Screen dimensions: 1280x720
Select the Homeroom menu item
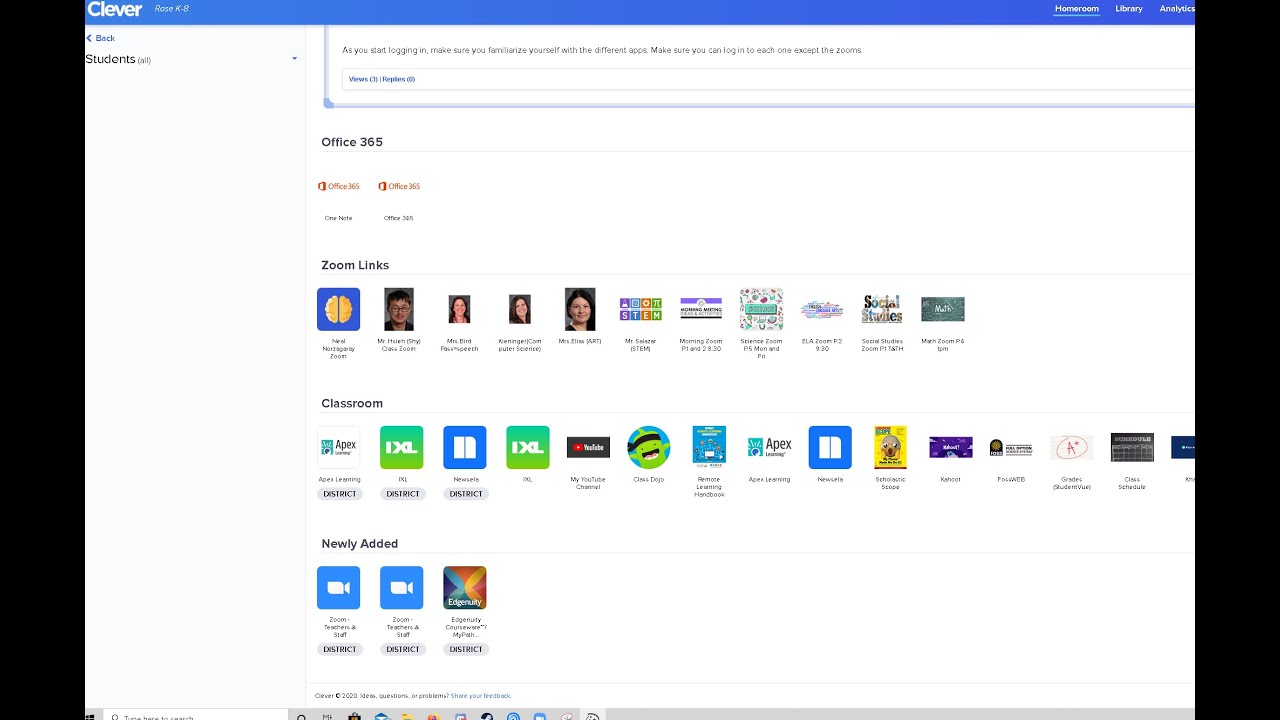1076,8
